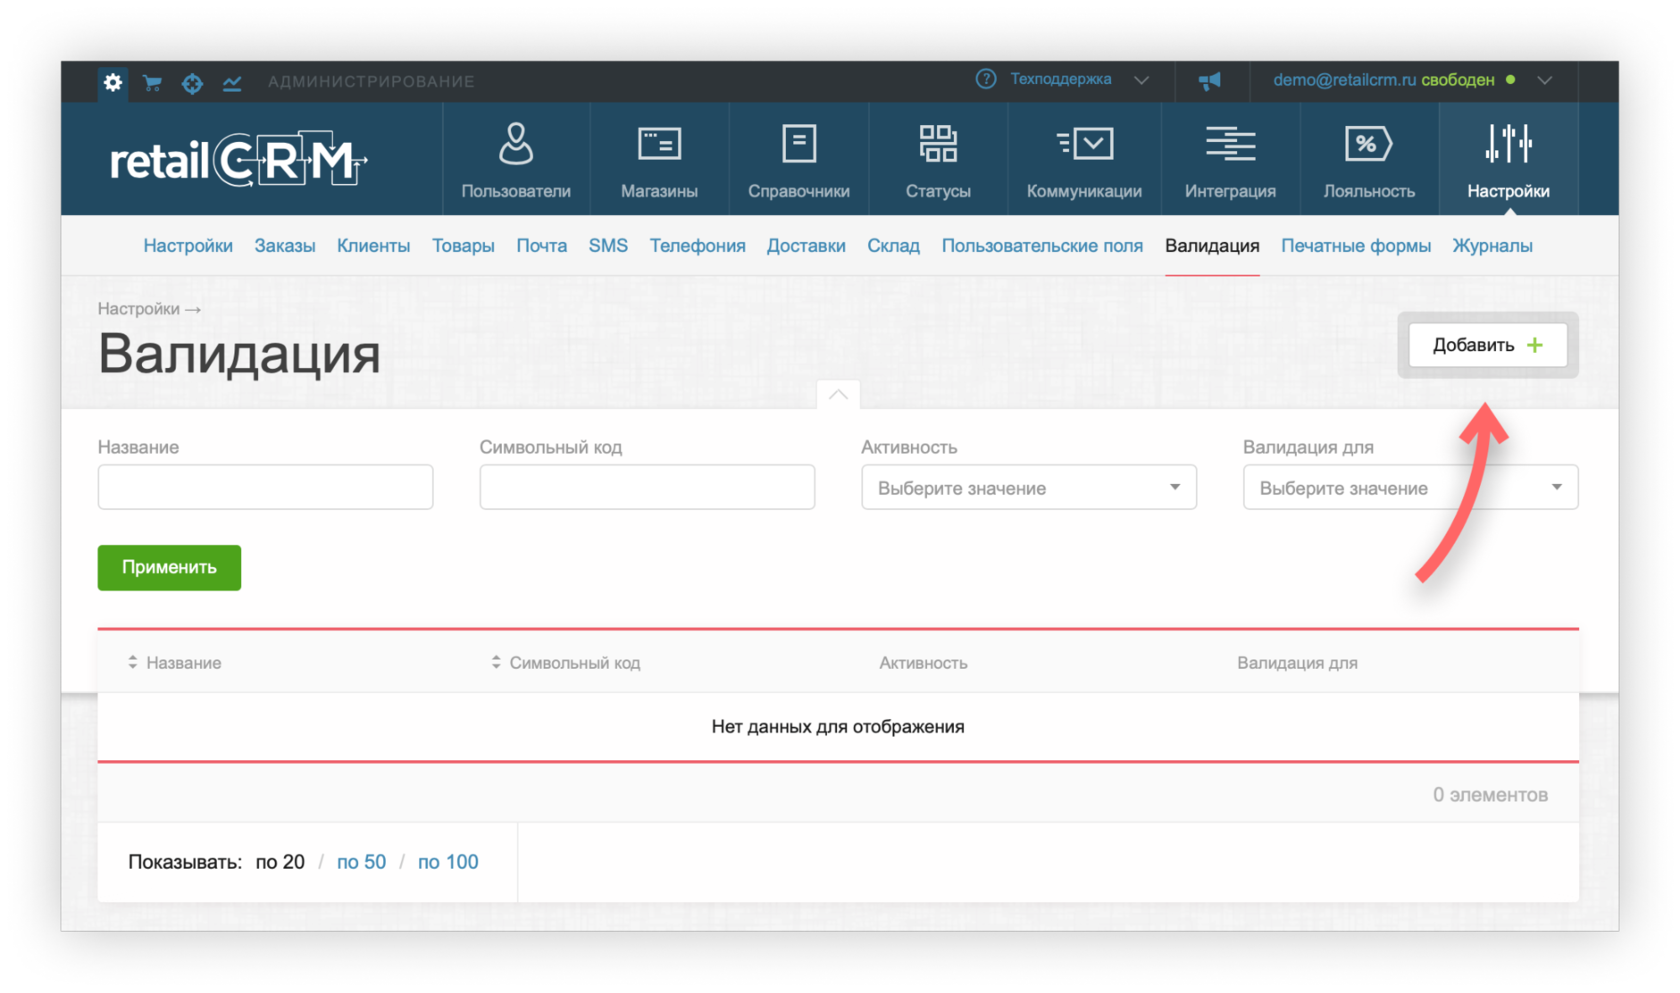Switch to SMS tab

(608, 246)
